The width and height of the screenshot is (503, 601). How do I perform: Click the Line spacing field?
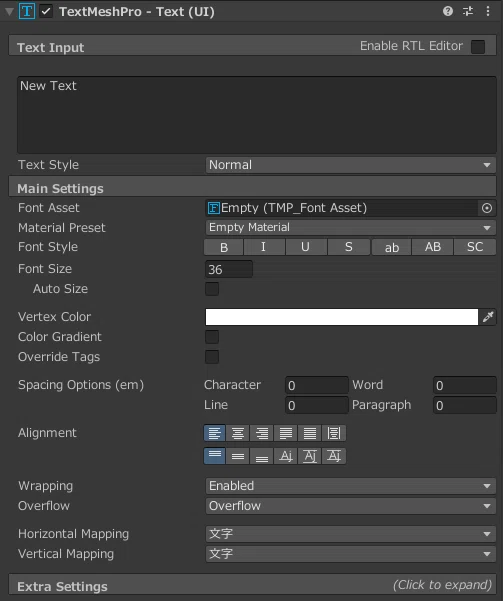(317, 405)
